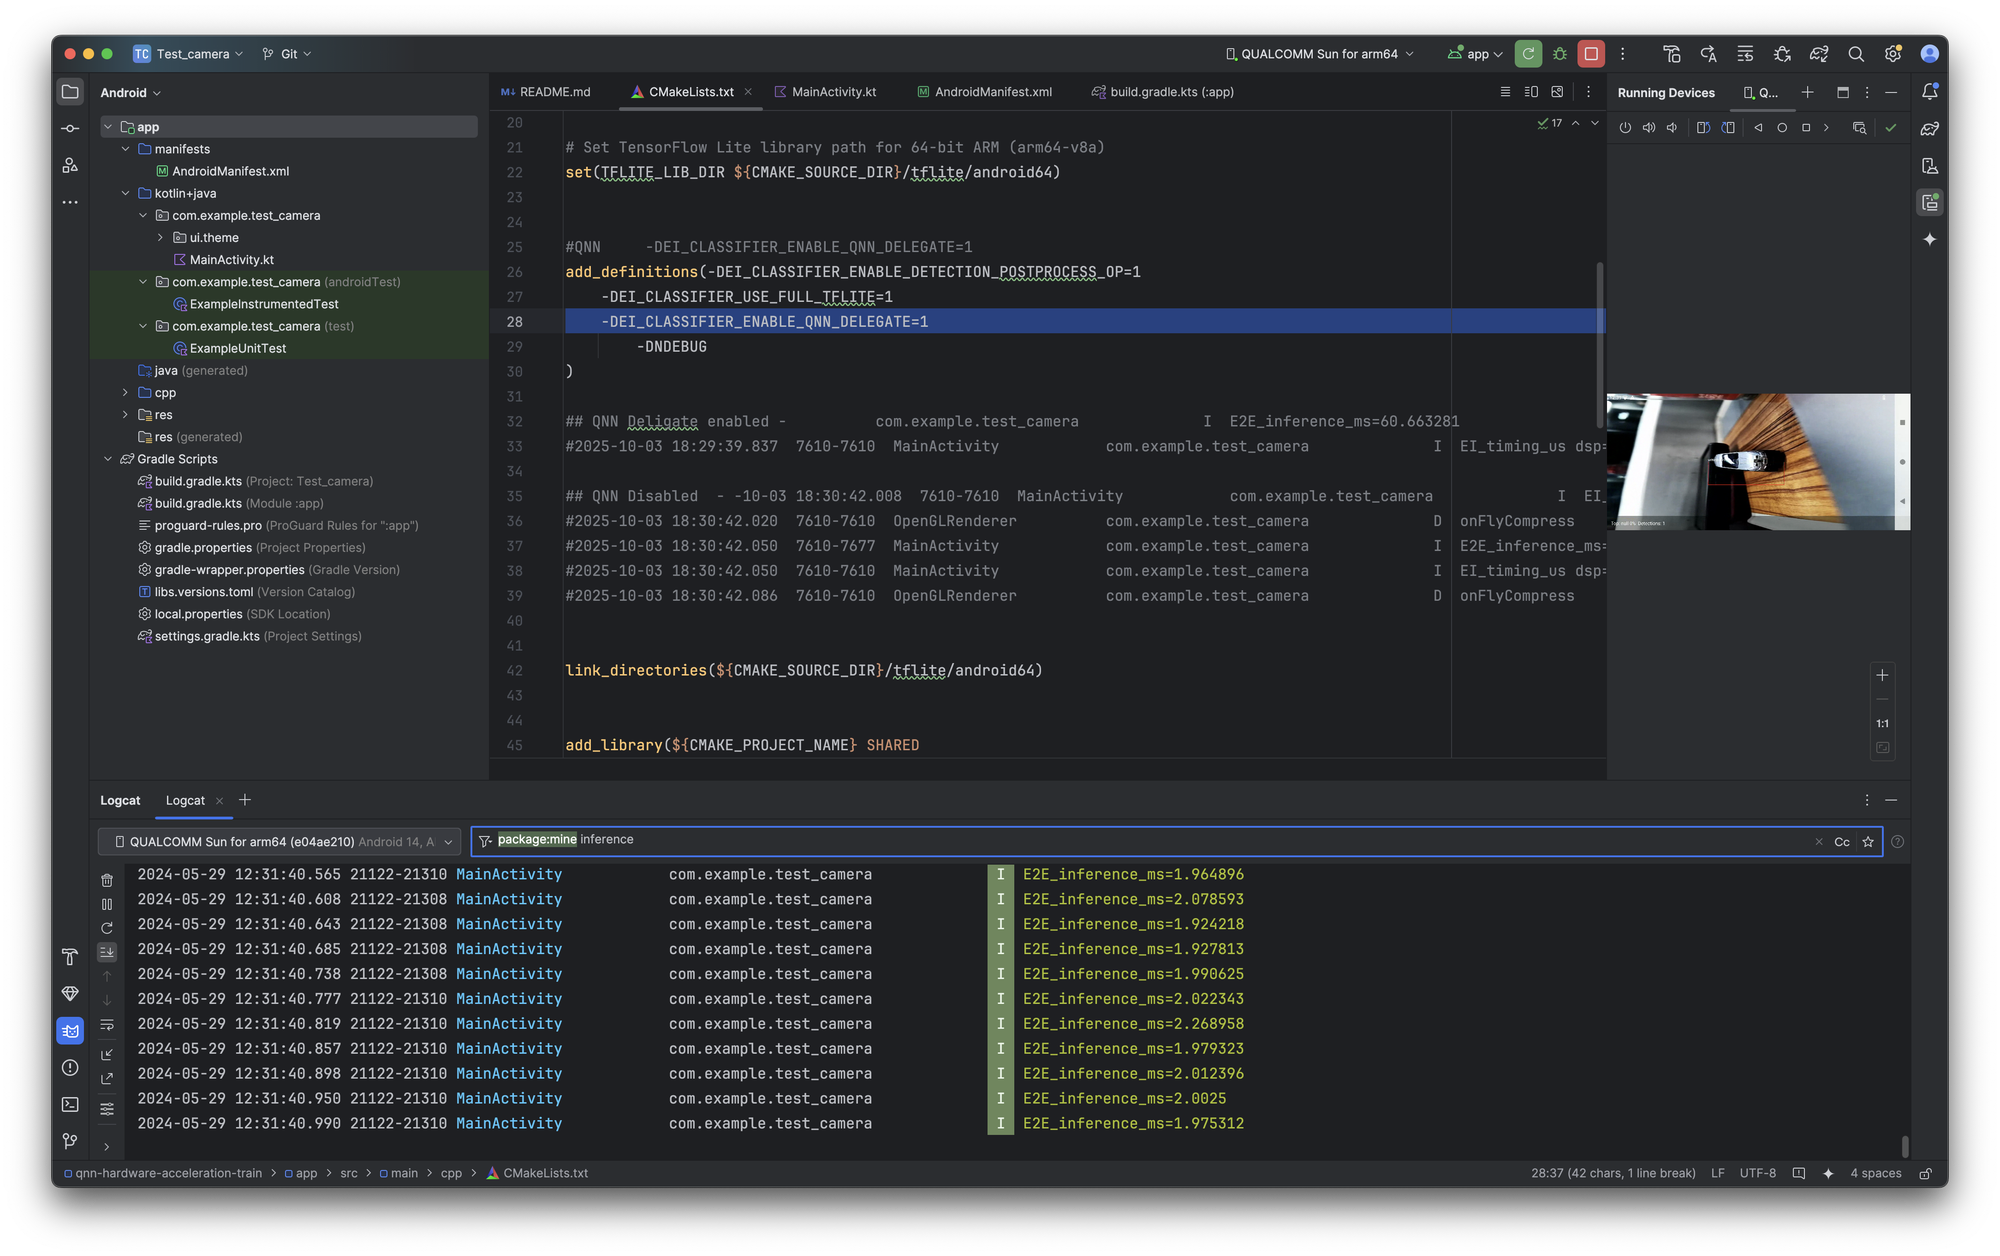This screenshot has height=1256, width=2000.
Task: Stop the running app
Action: pos(1591,54)
